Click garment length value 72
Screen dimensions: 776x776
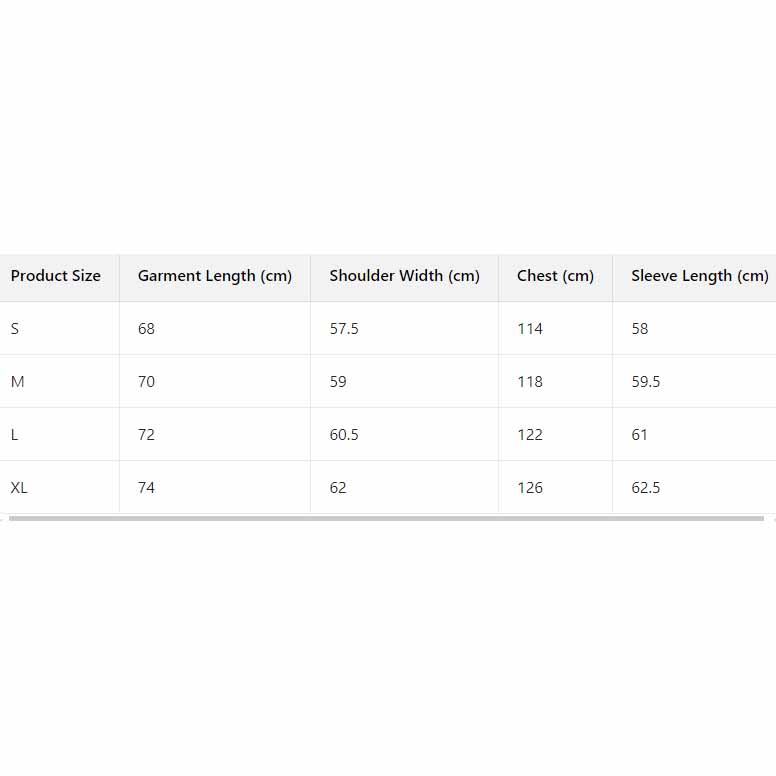point(147,435)
